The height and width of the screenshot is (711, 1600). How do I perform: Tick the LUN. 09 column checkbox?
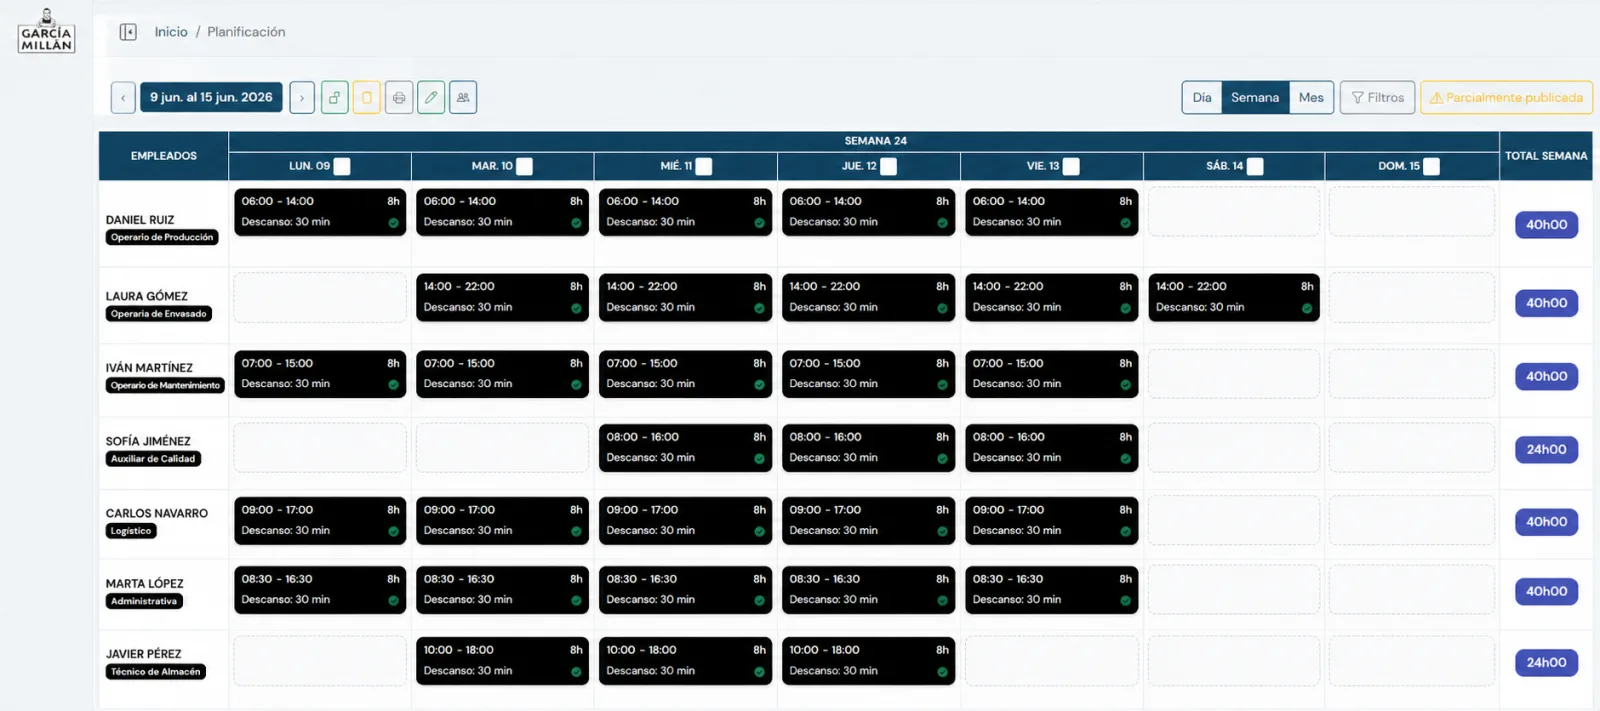[342, 166]
